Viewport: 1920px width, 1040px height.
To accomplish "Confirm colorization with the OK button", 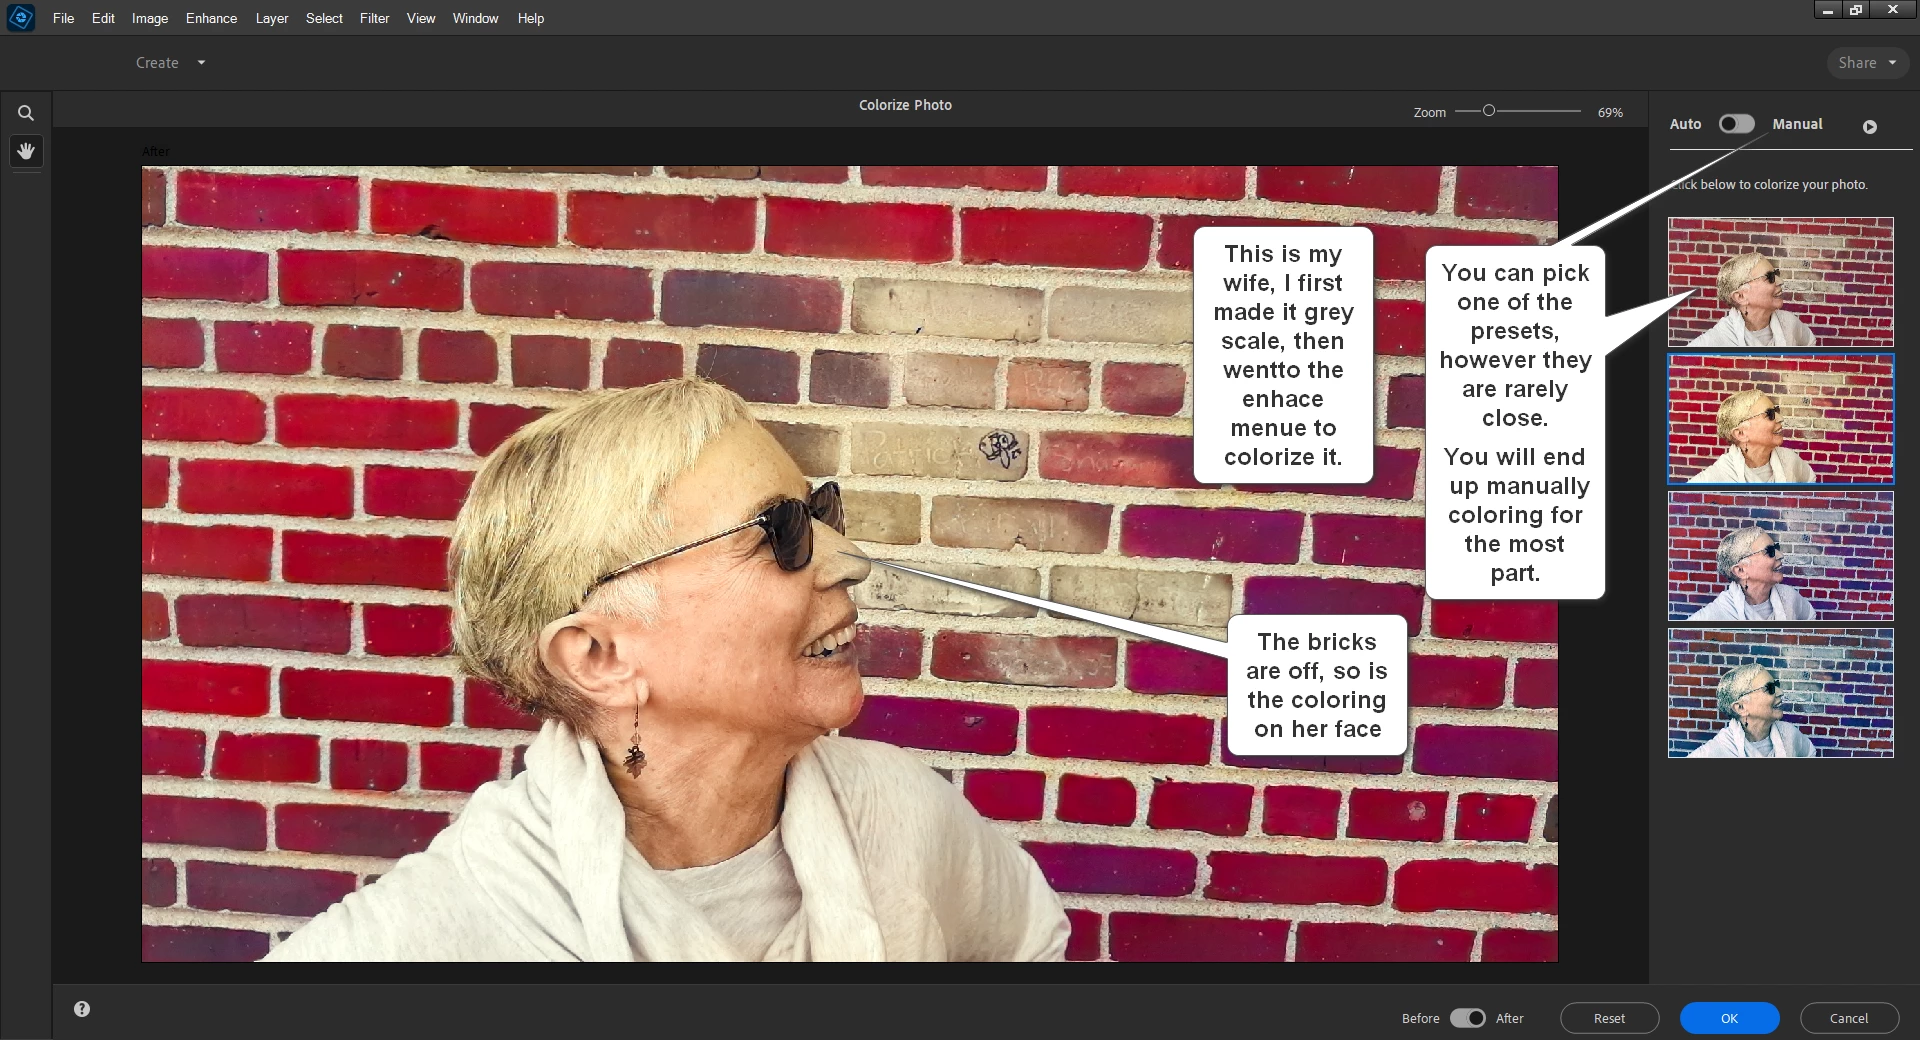I will [1730, 1018].
